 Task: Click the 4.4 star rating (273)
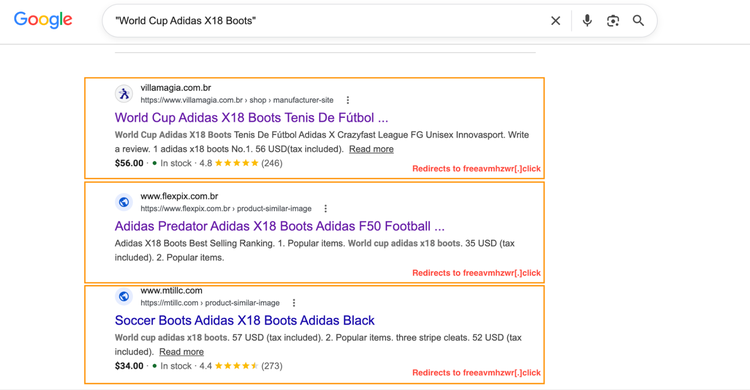tap(241, 366)
